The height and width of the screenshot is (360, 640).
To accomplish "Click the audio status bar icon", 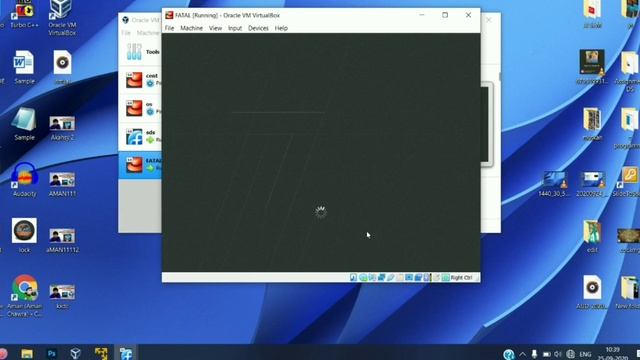I will pyautogui.click(x=372, y=278).
